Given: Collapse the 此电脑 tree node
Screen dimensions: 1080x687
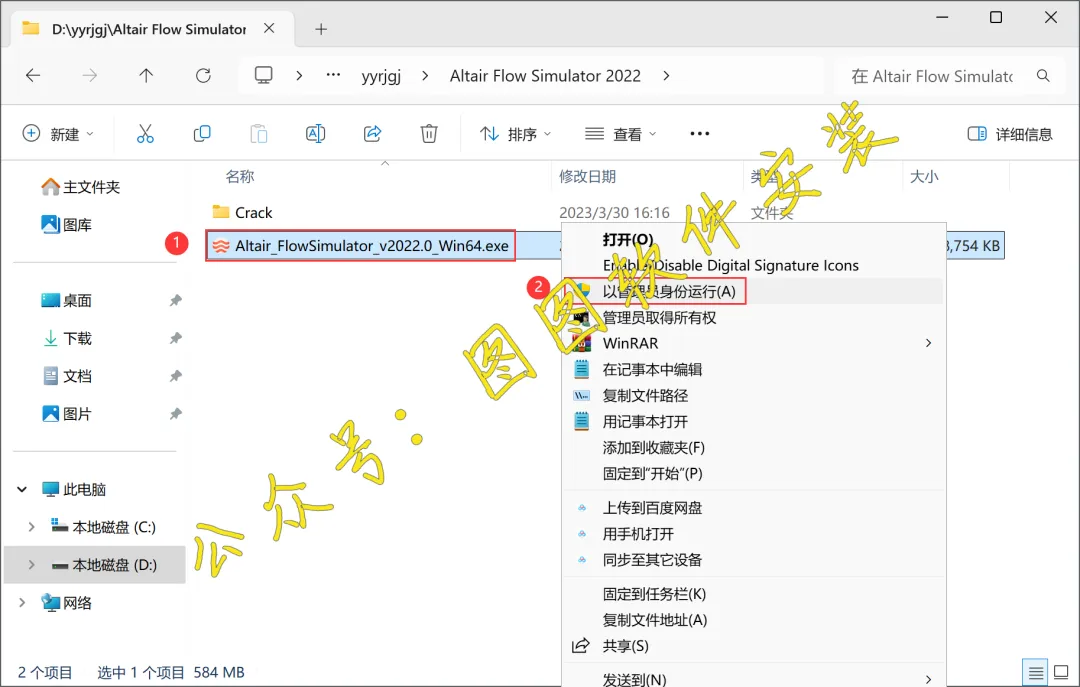Looking at the screenshot, I should pyautogui.click(x=22, y=489).
